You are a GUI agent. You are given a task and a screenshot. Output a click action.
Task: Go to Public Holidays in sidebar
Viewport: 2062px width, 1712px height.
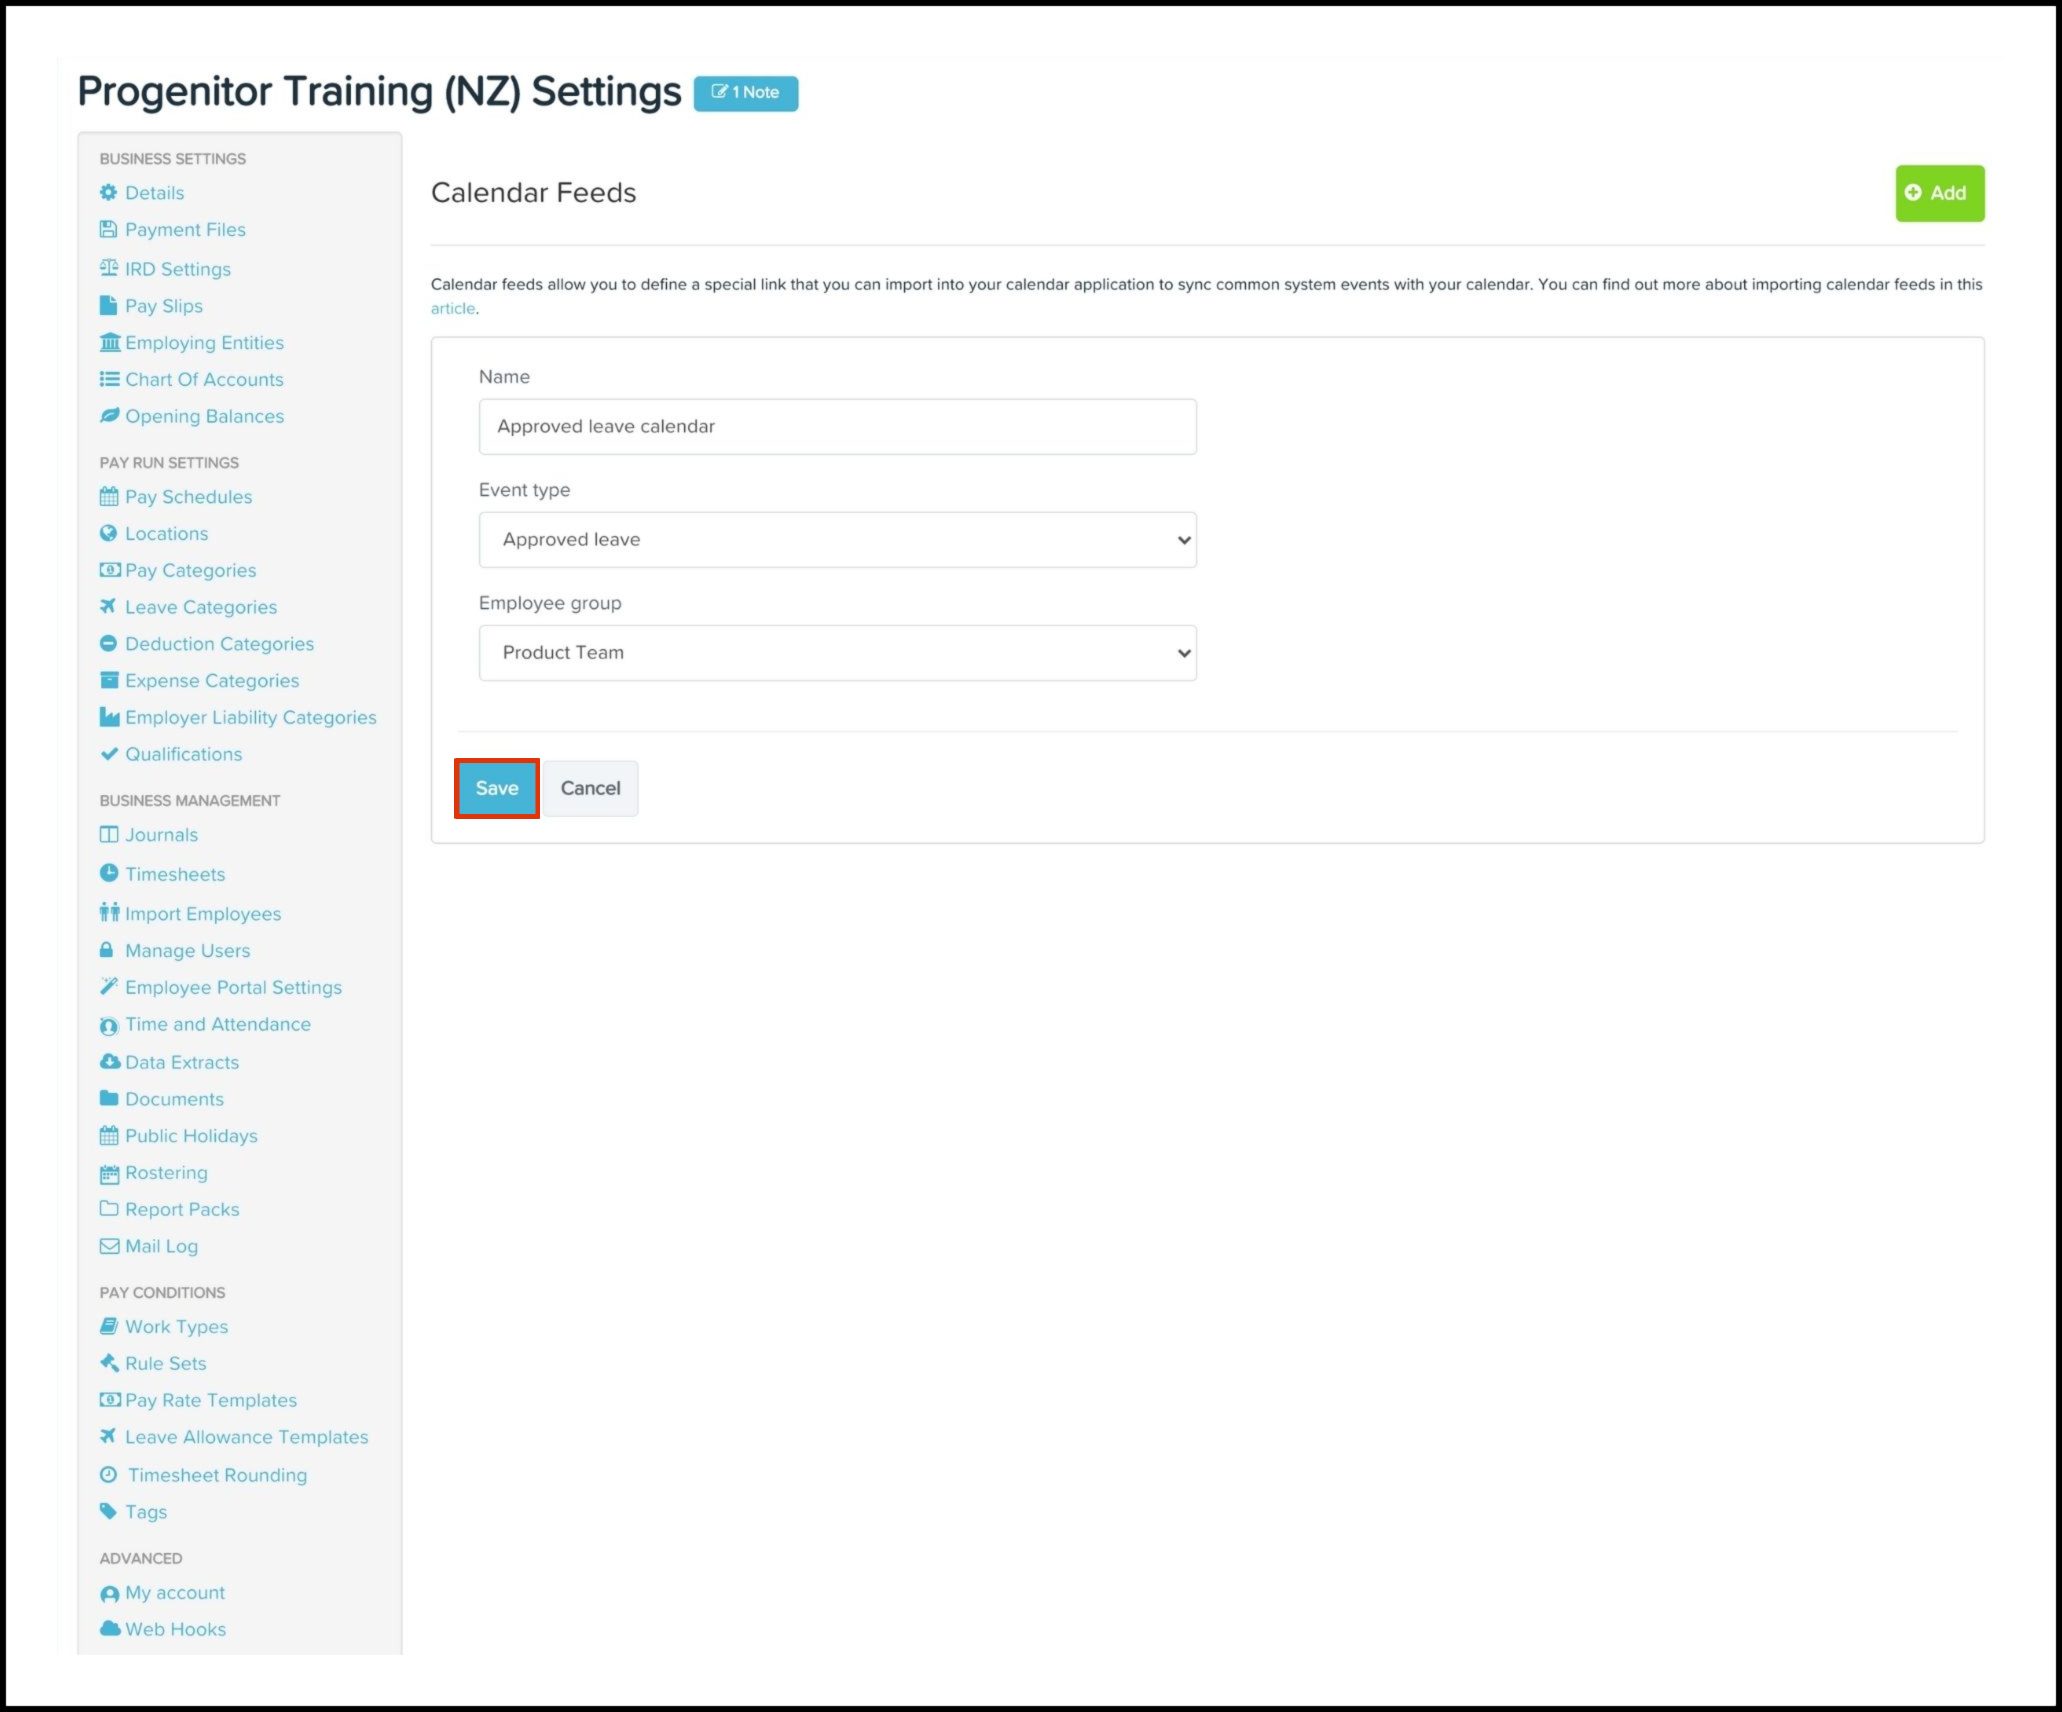(191, 1136)
